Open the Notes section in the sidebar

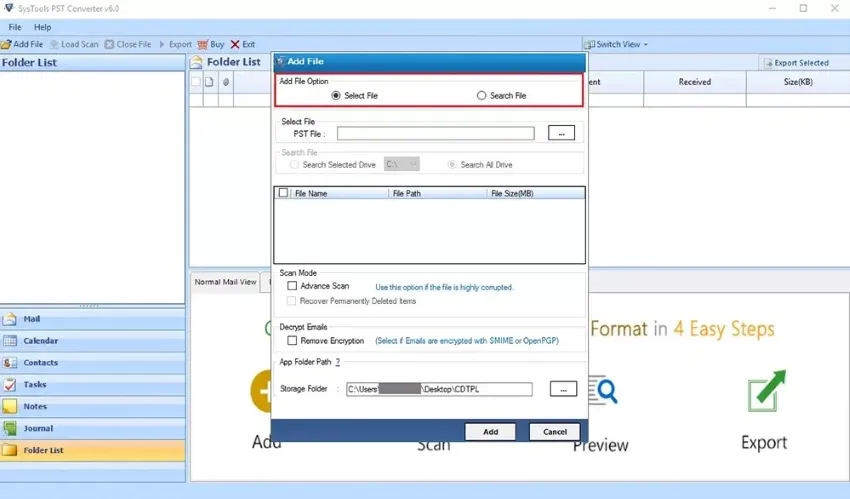click(x=93, y=406)
